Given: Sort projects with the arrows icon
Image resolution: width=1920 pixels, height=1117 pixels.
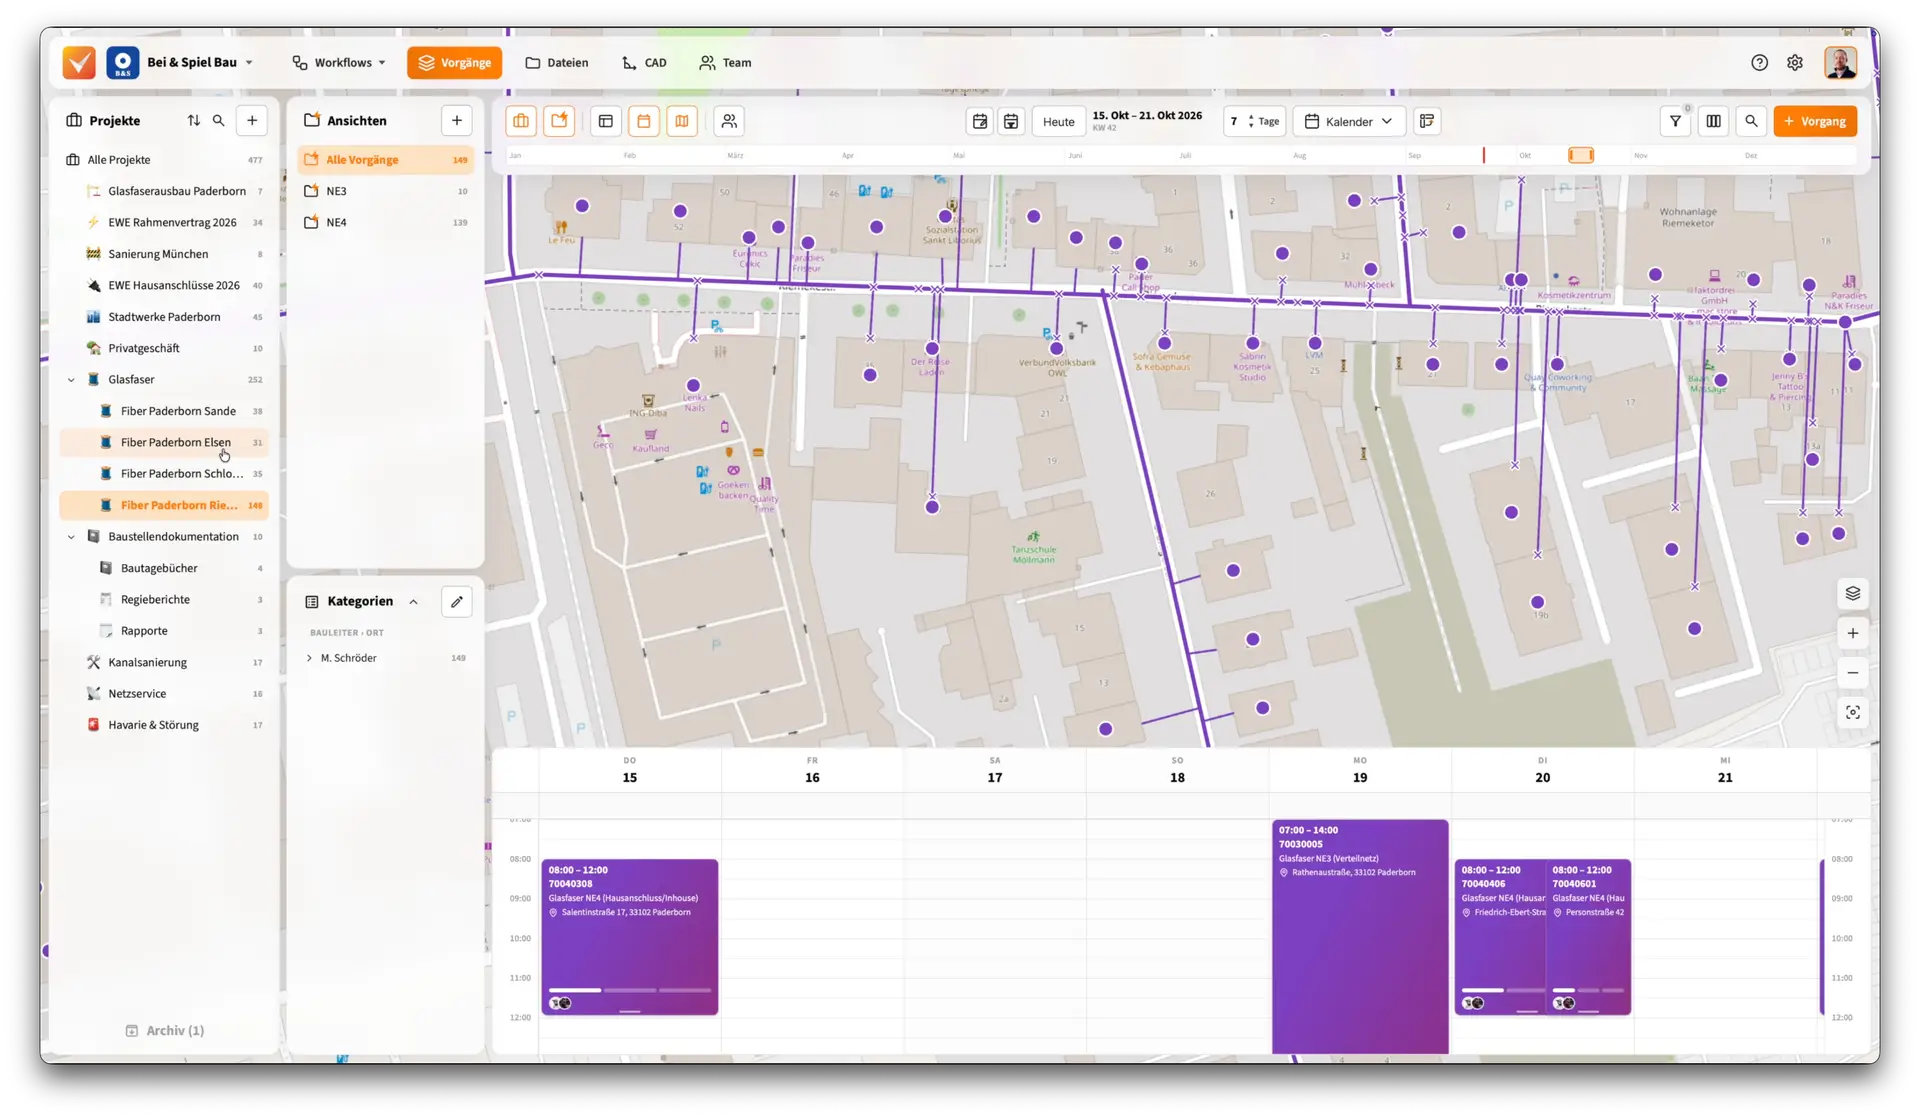Looking at the screenshot, I should click(x=193, y=121).
